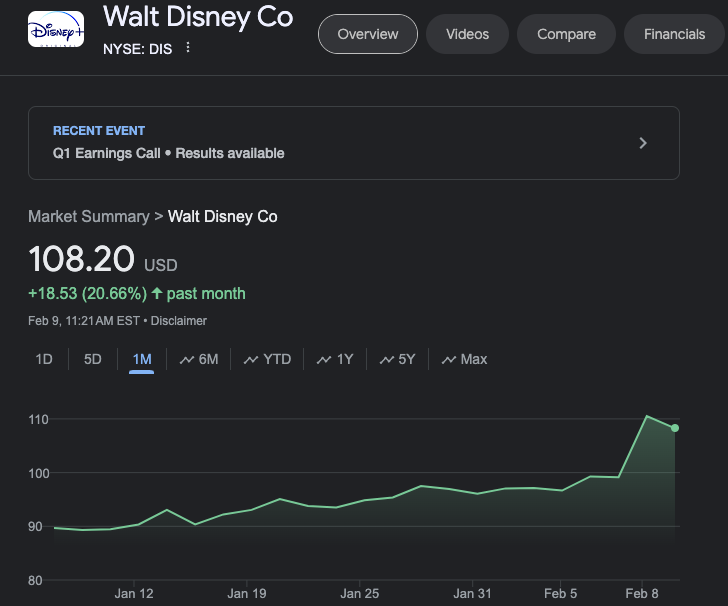Select the Compare tab

[x=566, y=34]
